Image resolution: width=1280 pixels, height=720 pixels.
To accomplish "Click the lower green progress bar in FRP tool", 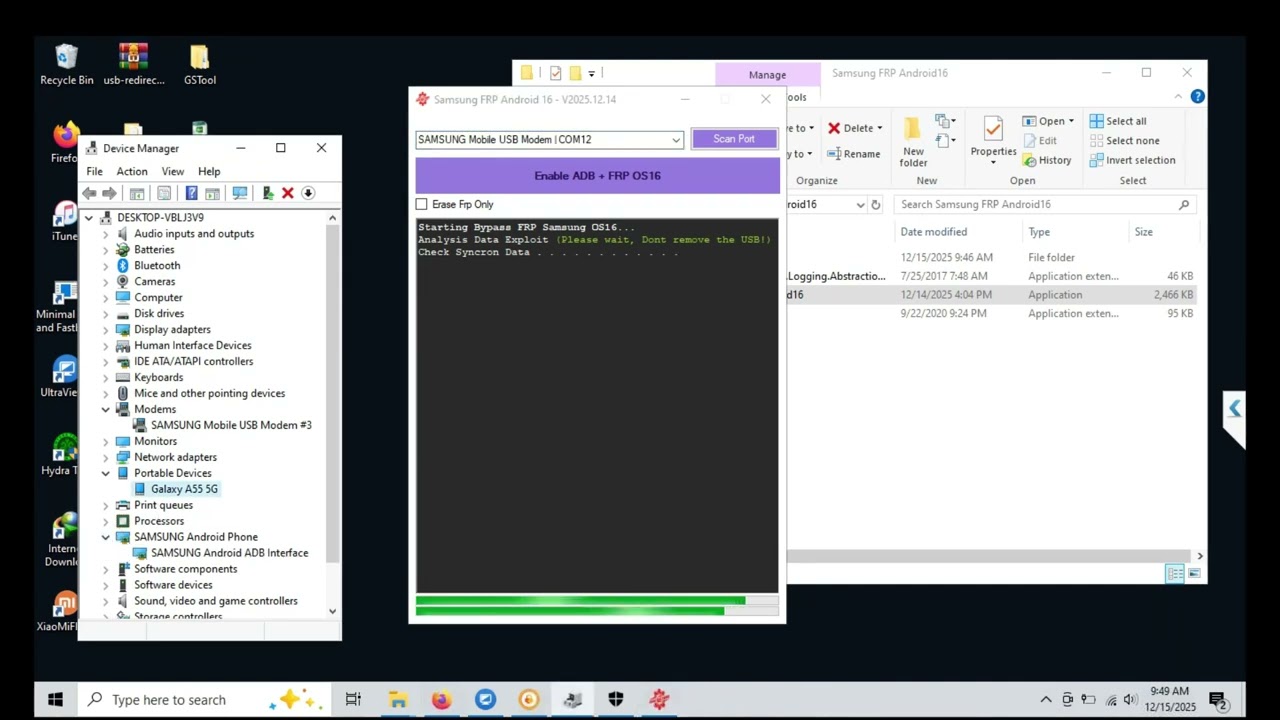I will pyautogui.click(x=597, y=610).
